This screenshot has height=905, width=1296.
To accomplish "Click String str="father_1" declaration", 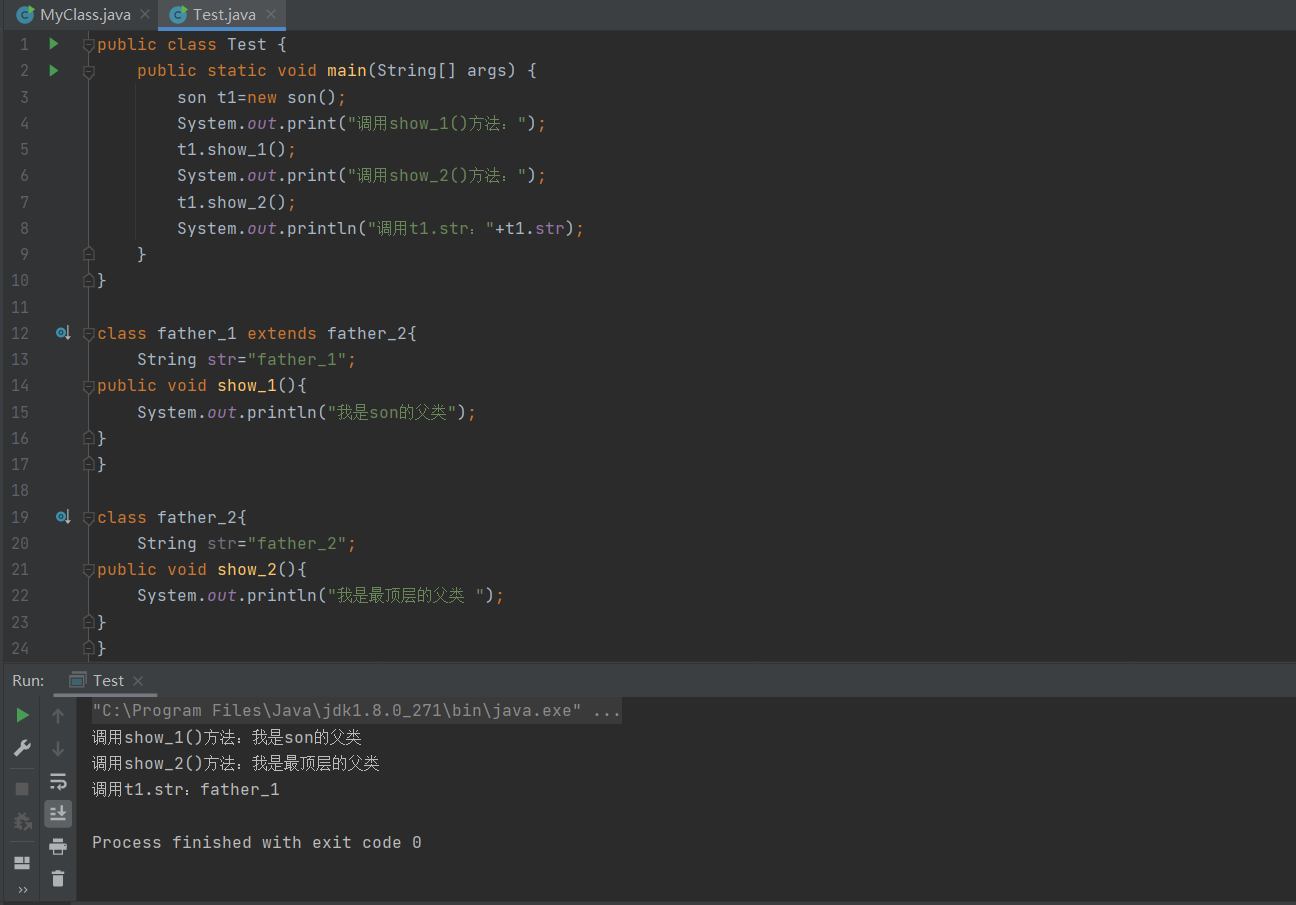I will [x=247, y=359].
